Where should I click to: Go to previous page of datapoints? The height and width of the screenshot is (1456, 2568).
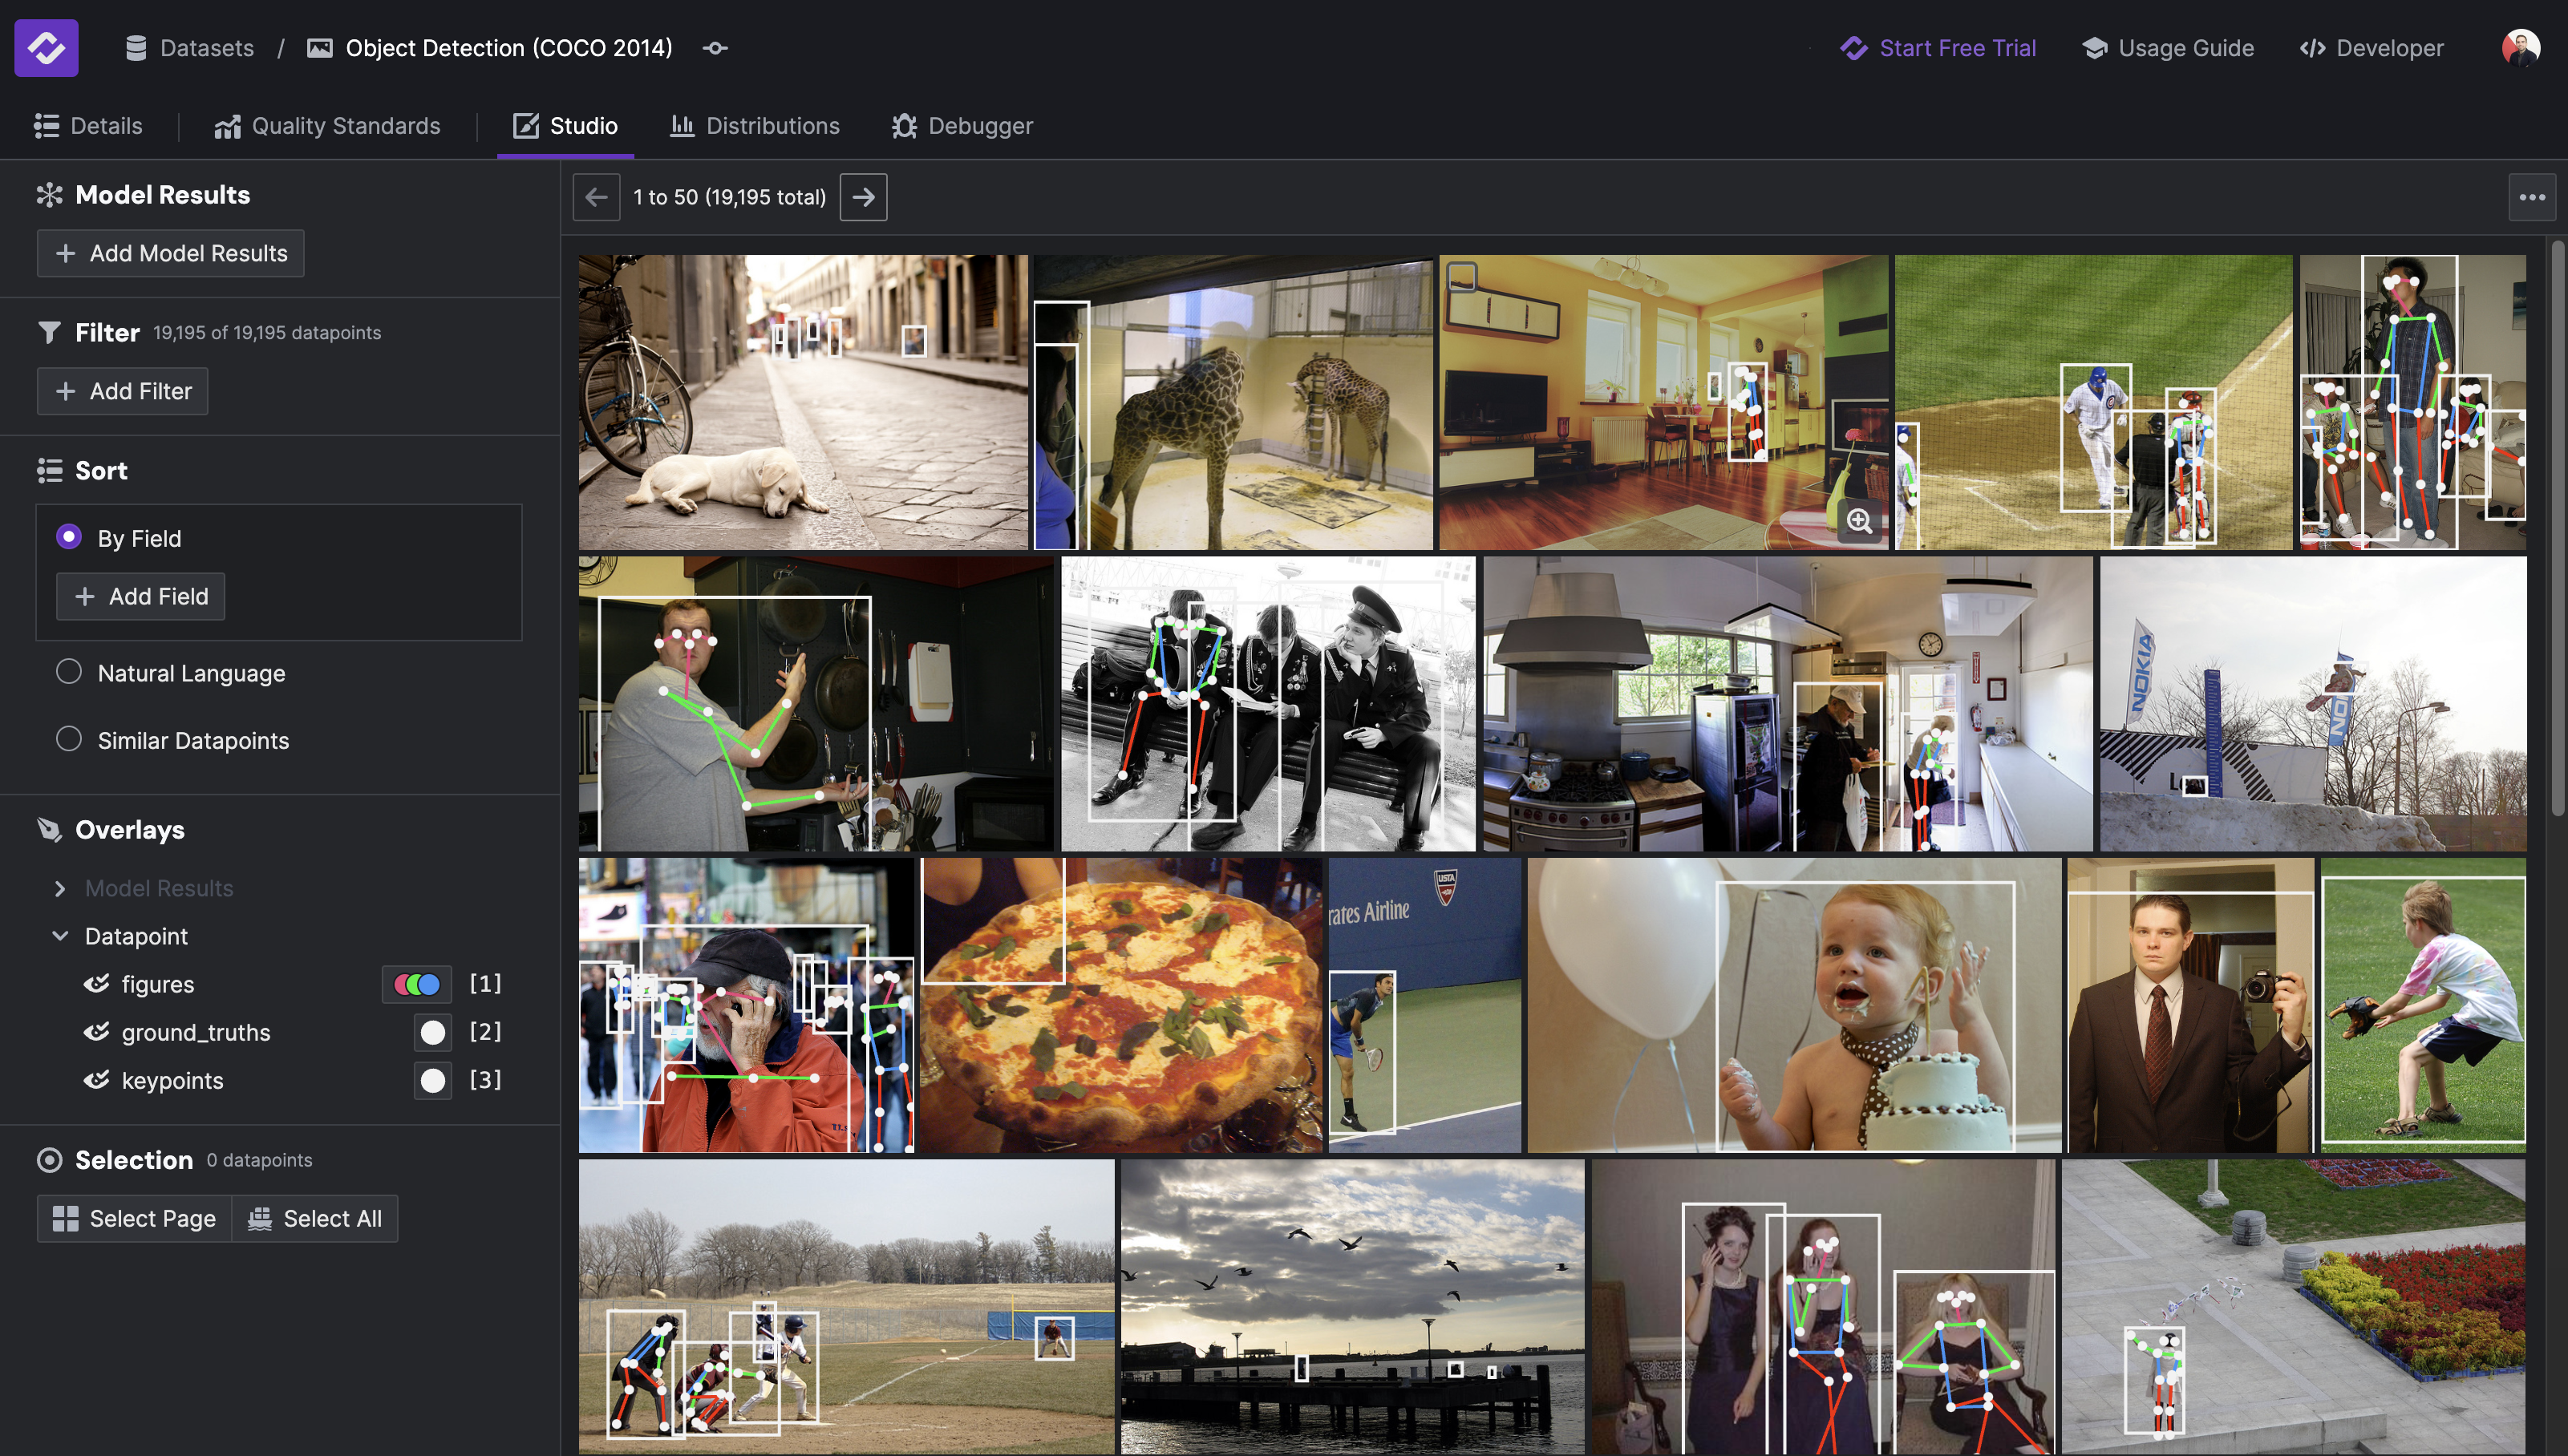click(x=596, y=197)
